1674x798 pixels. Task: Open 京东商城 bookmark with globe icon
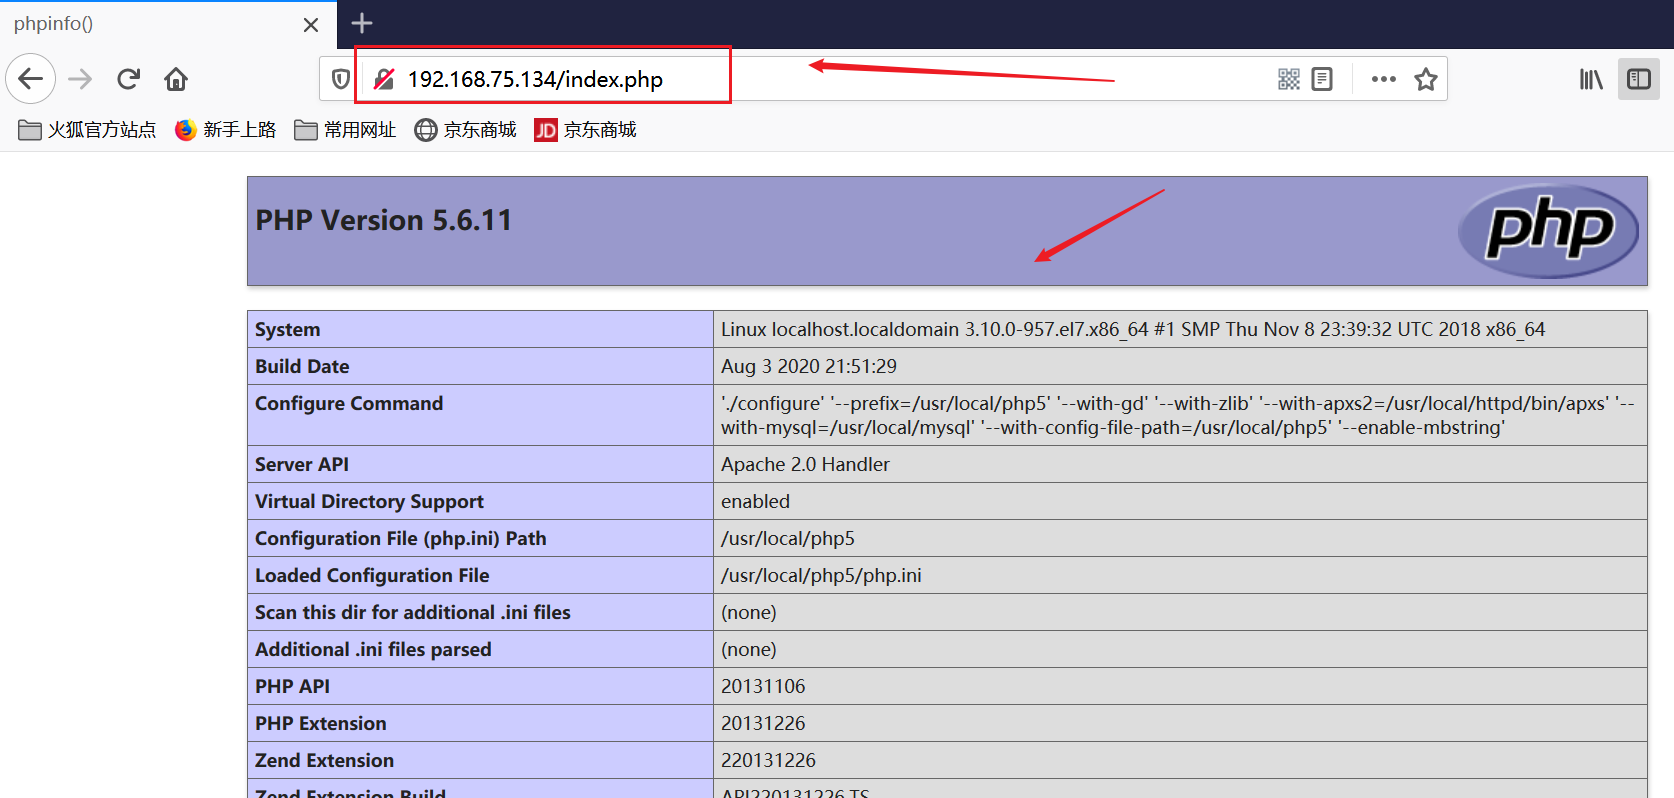tap(466, 130)
